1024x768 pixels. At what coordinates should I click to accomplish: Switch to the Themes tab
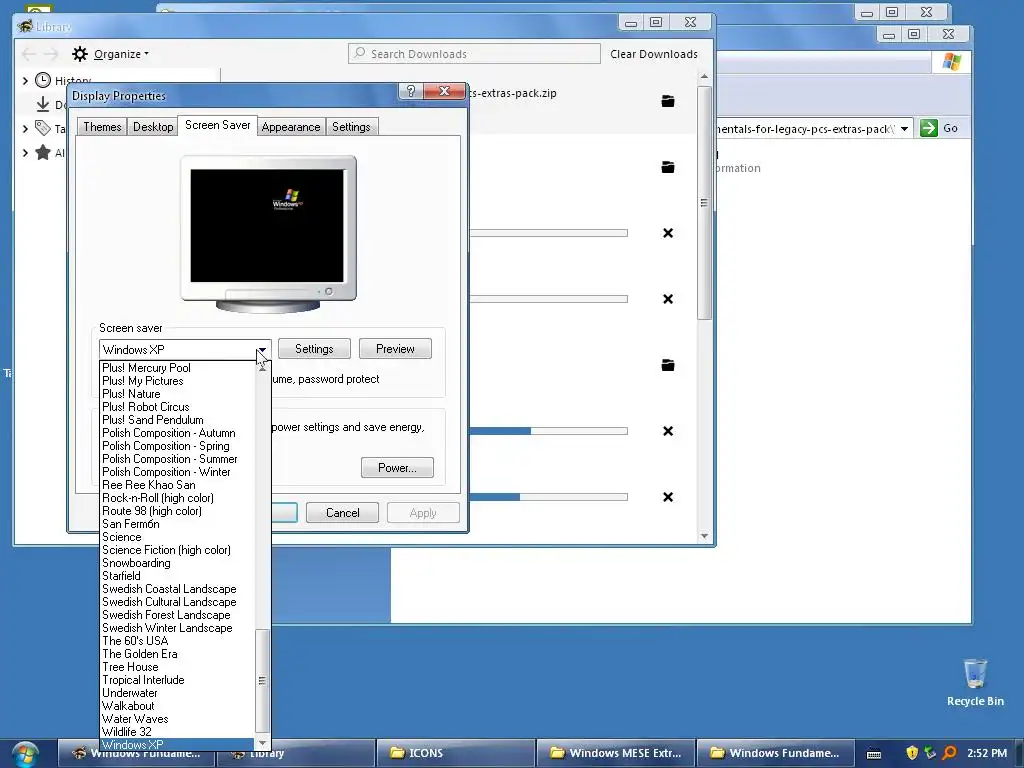(102, 127)
